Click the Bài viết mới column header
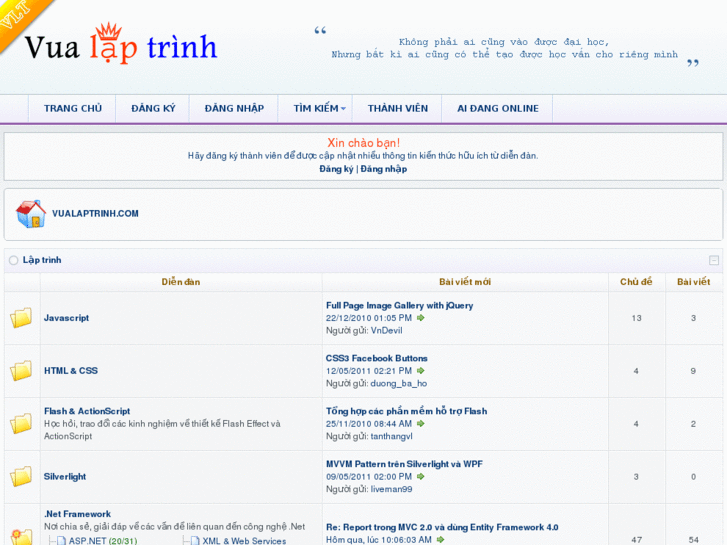 tap(465, 282)
